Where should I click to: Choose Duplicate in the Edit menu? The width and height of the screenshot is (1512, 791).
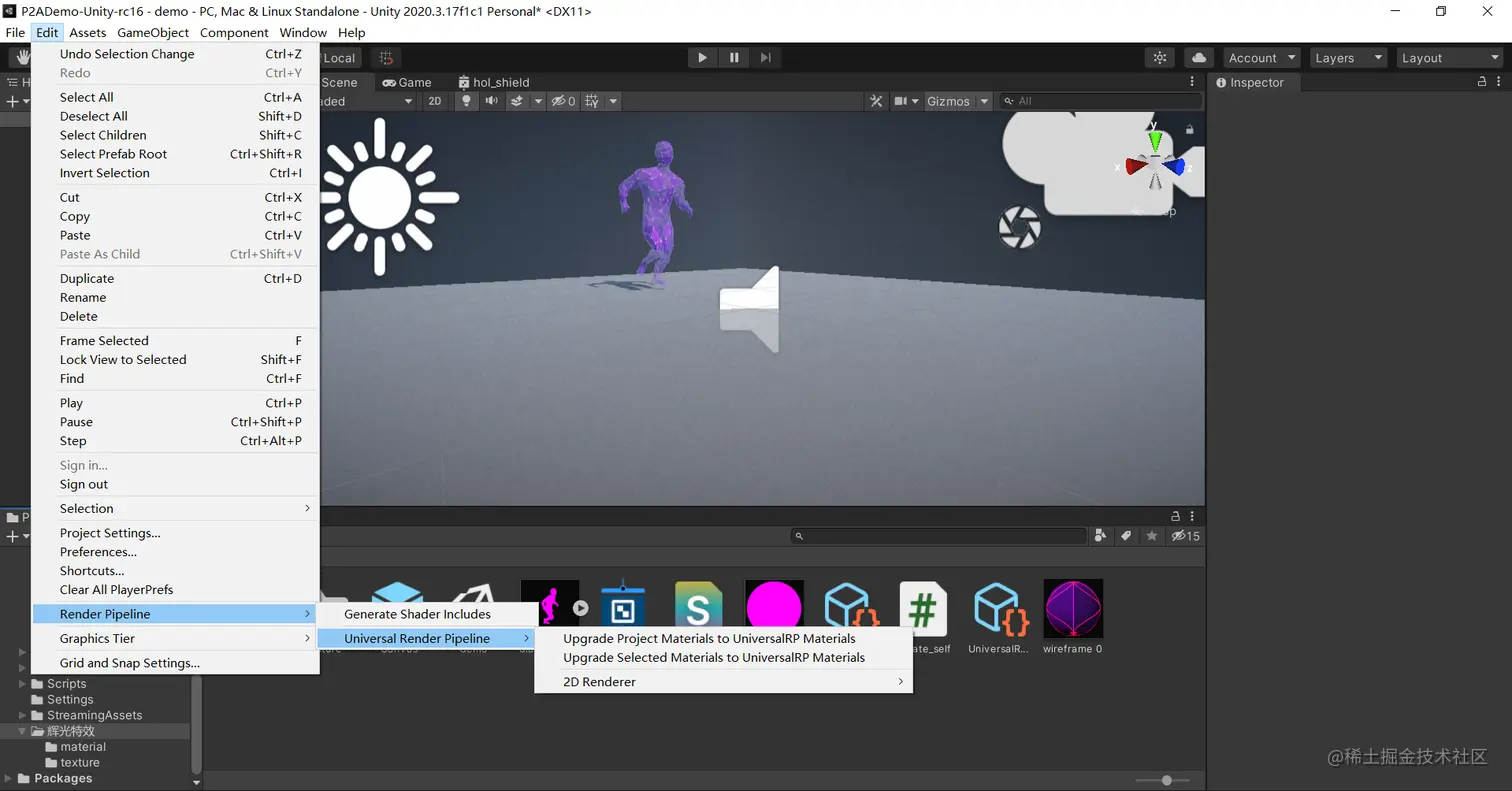tap(175, 278)
